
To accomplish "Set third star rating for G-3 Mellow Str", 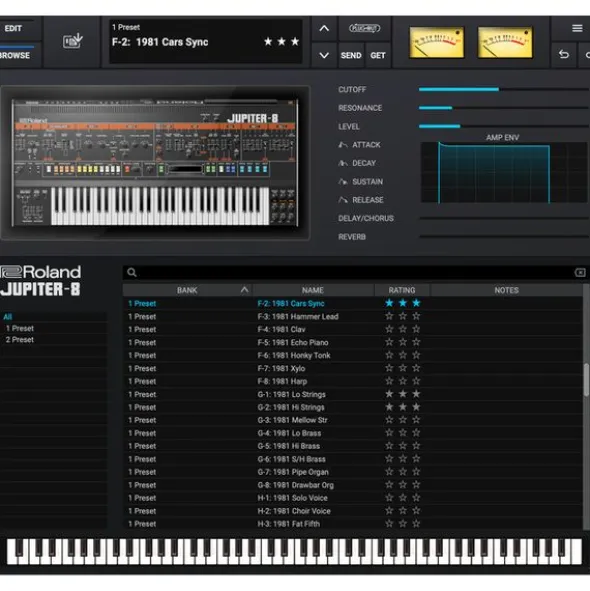I will pyautogui.click(x=416, y=420).
